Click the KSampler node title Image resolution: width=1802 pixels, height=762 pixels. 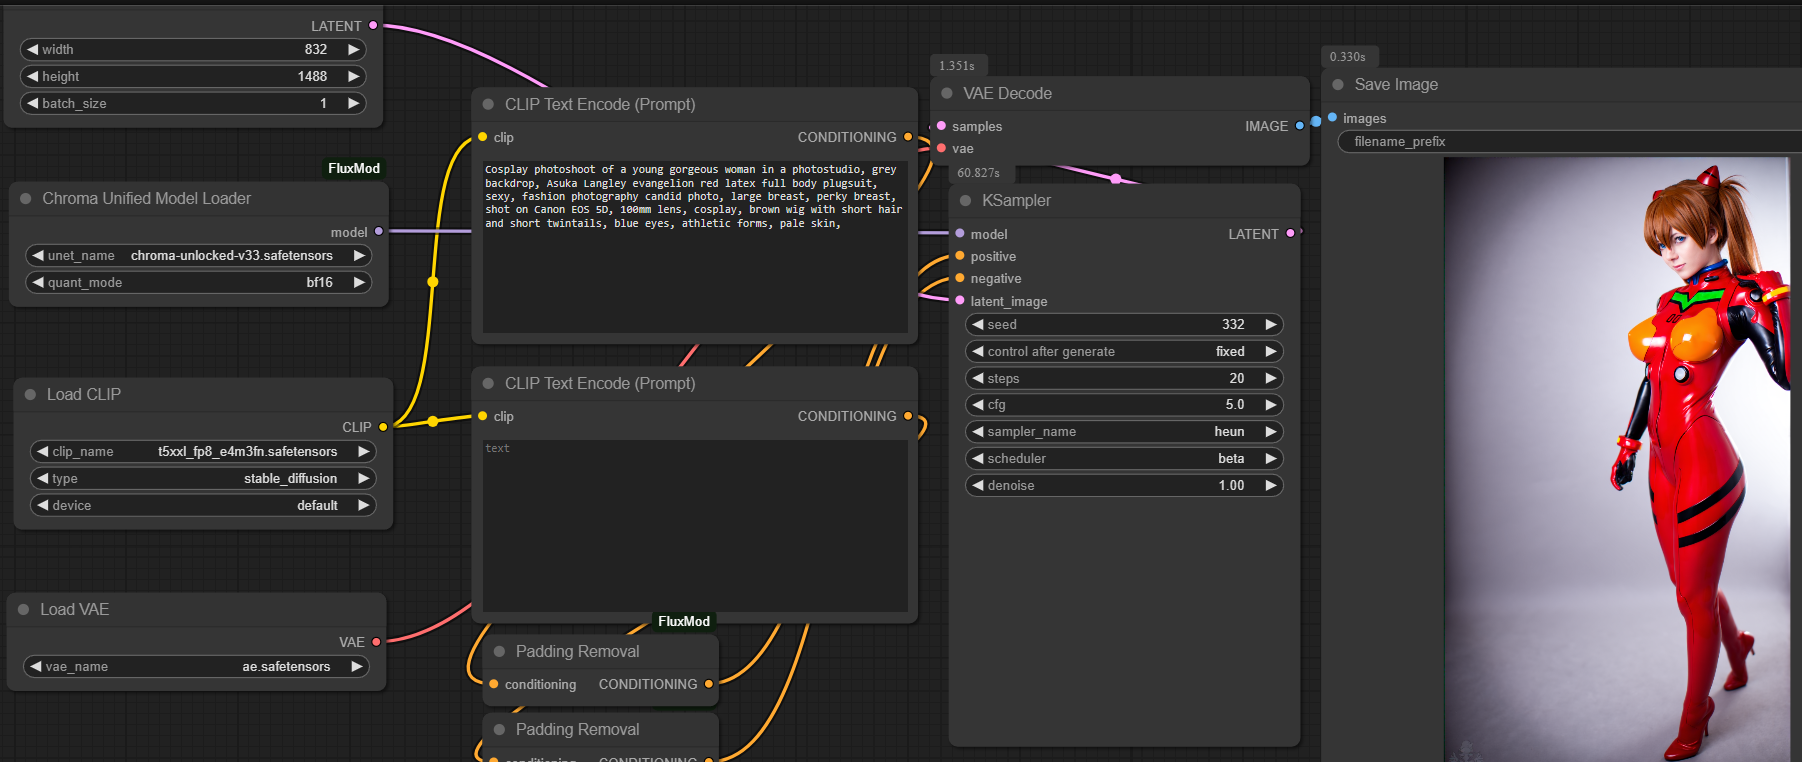pyautogui.click(x=1016, y=201)
